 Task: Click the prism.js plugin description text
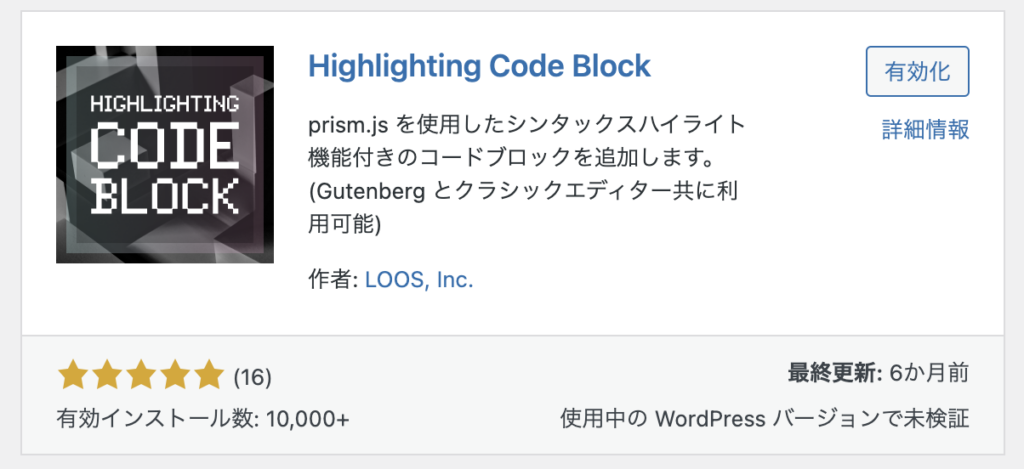[527, 141]
